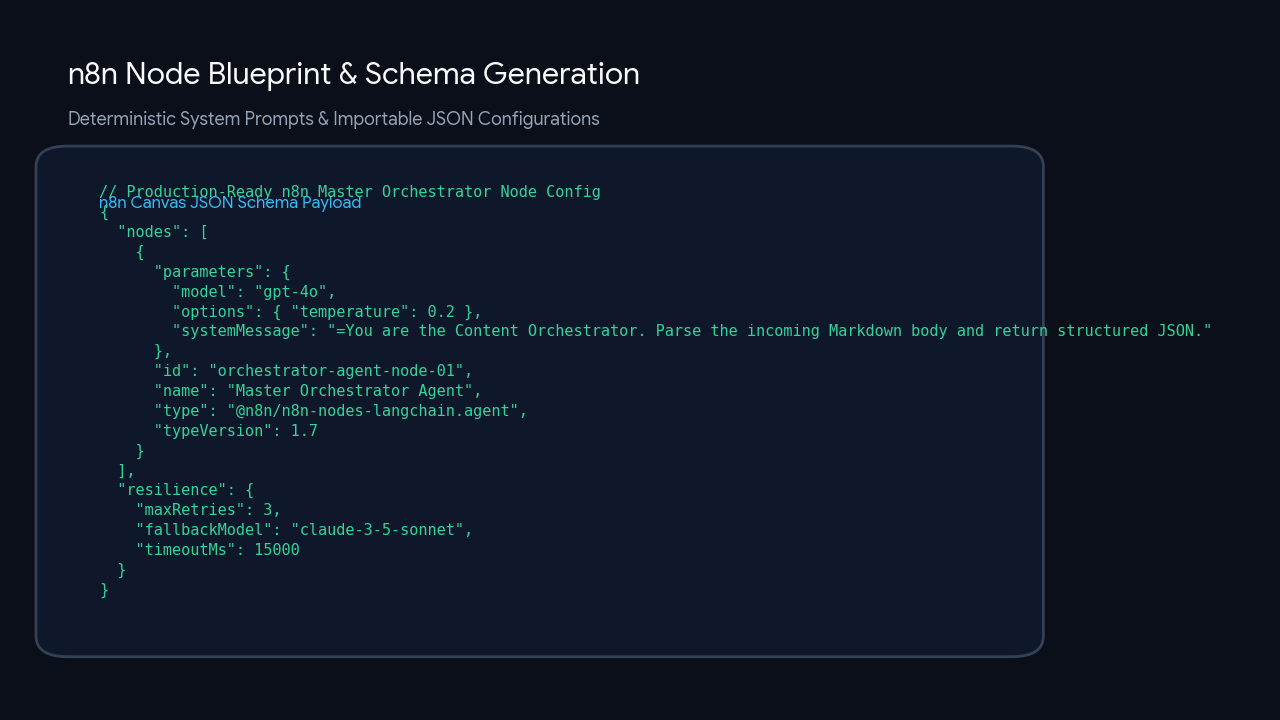
Task: Click the '"timeoutMs": 15000' line
Action: pos(218,550)
